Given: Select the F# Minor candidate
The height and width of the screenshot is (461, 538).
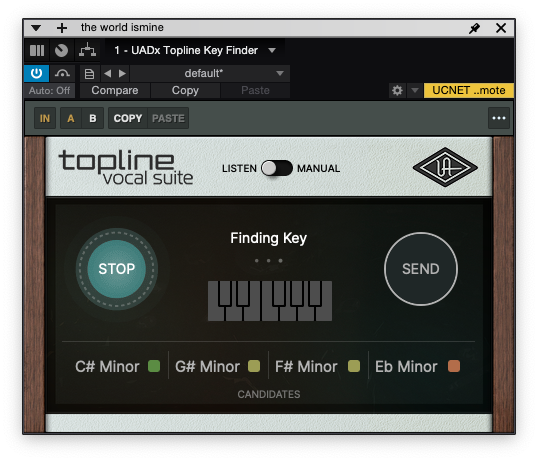Looking at the screenshot, I should [306, 367].
